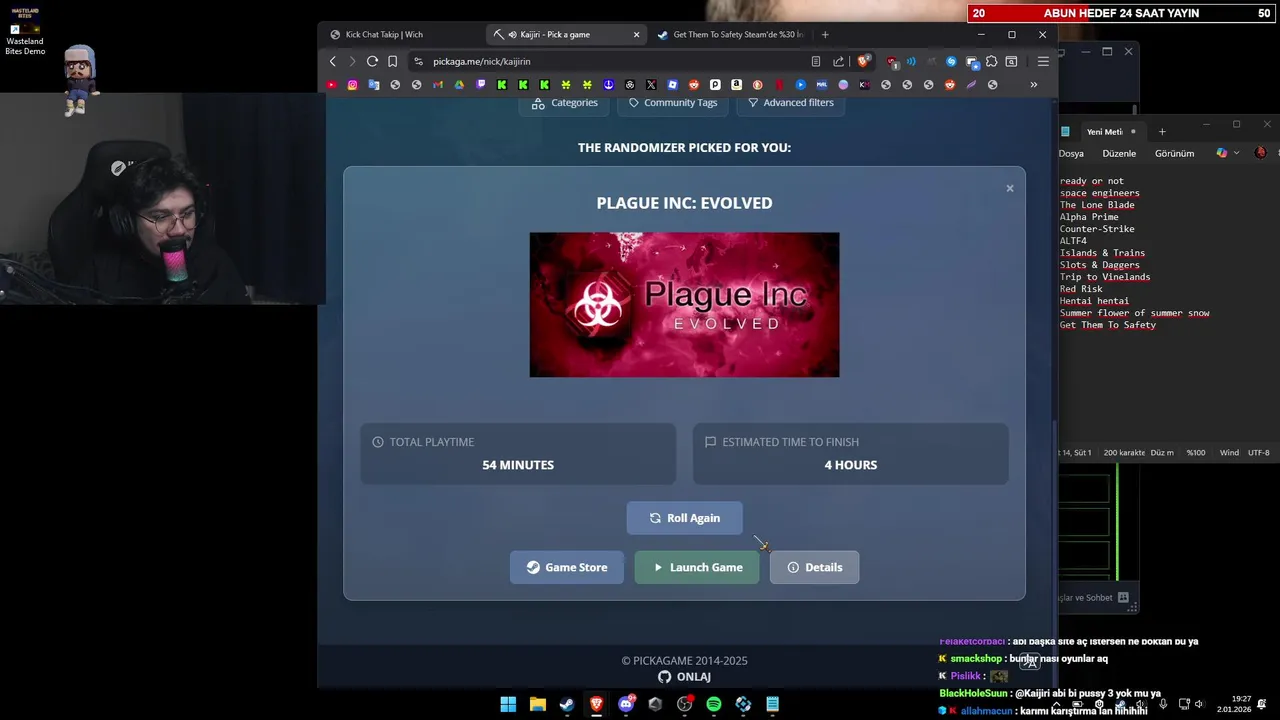Open Twitch bookmark

coord(480,85)
